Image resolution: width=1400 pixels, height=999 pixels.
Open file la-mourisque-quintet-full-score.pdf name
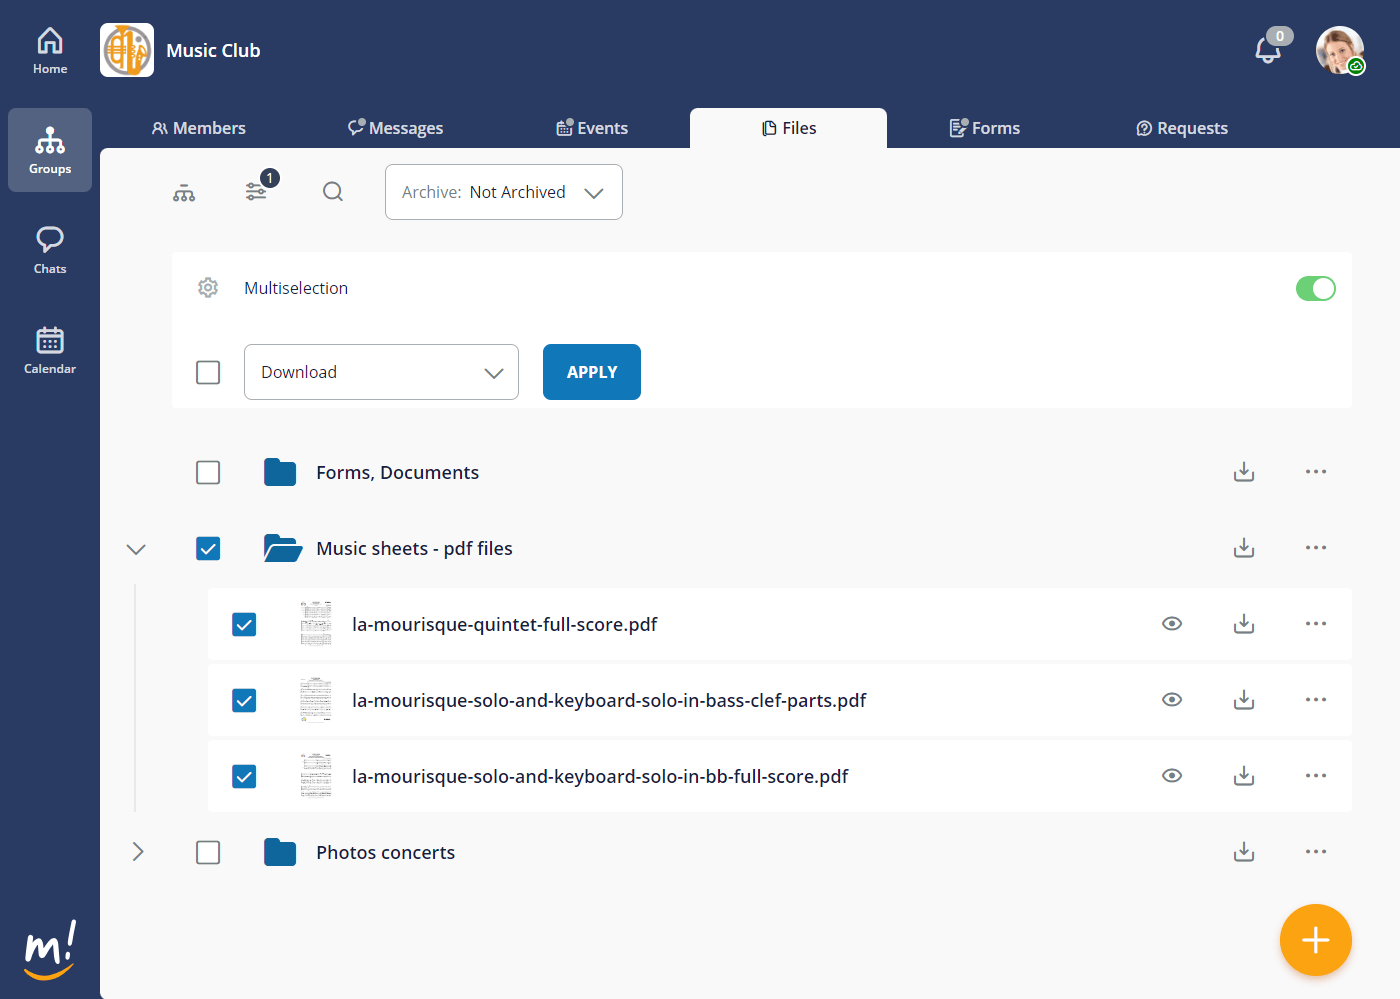point(505,624)
